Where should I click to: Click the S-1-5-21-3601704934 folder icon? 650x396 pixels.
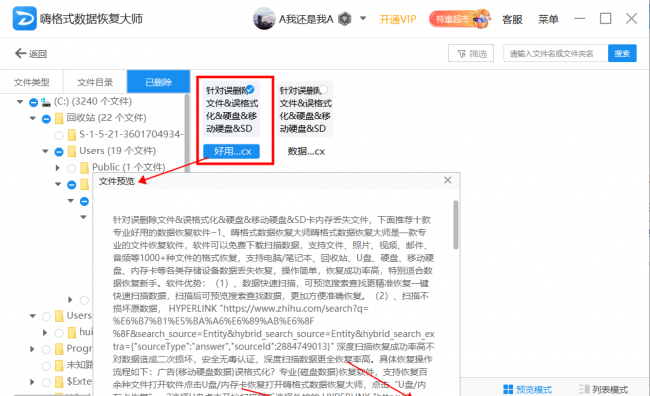pyautogui.click(x=72, y=135)
